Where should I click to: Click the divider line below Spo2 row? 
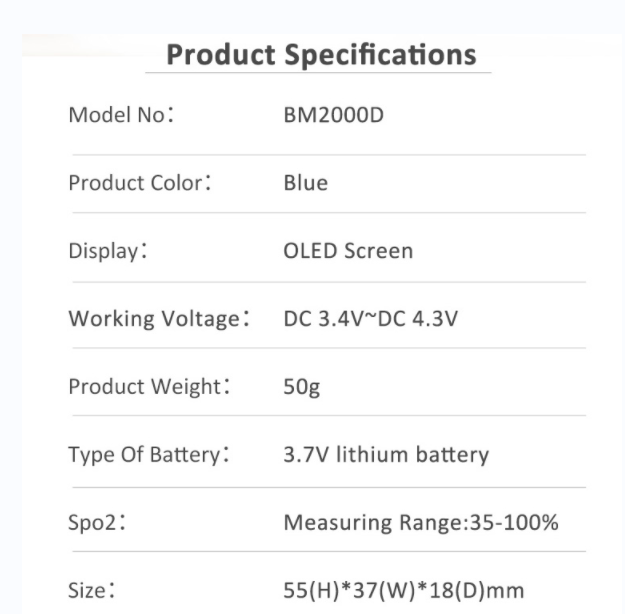click(x=329, y=552)
